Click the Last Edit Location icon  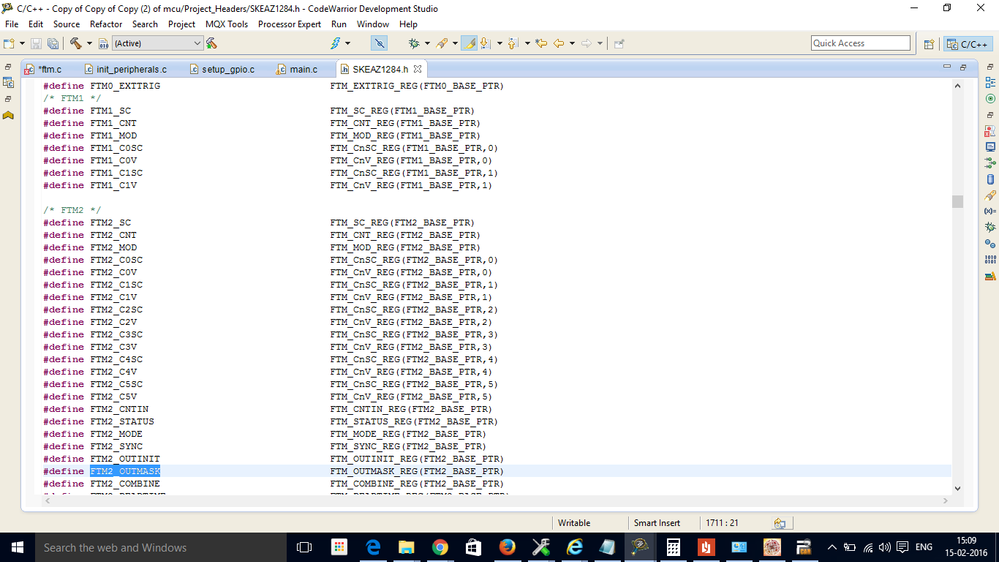point(542,43)
